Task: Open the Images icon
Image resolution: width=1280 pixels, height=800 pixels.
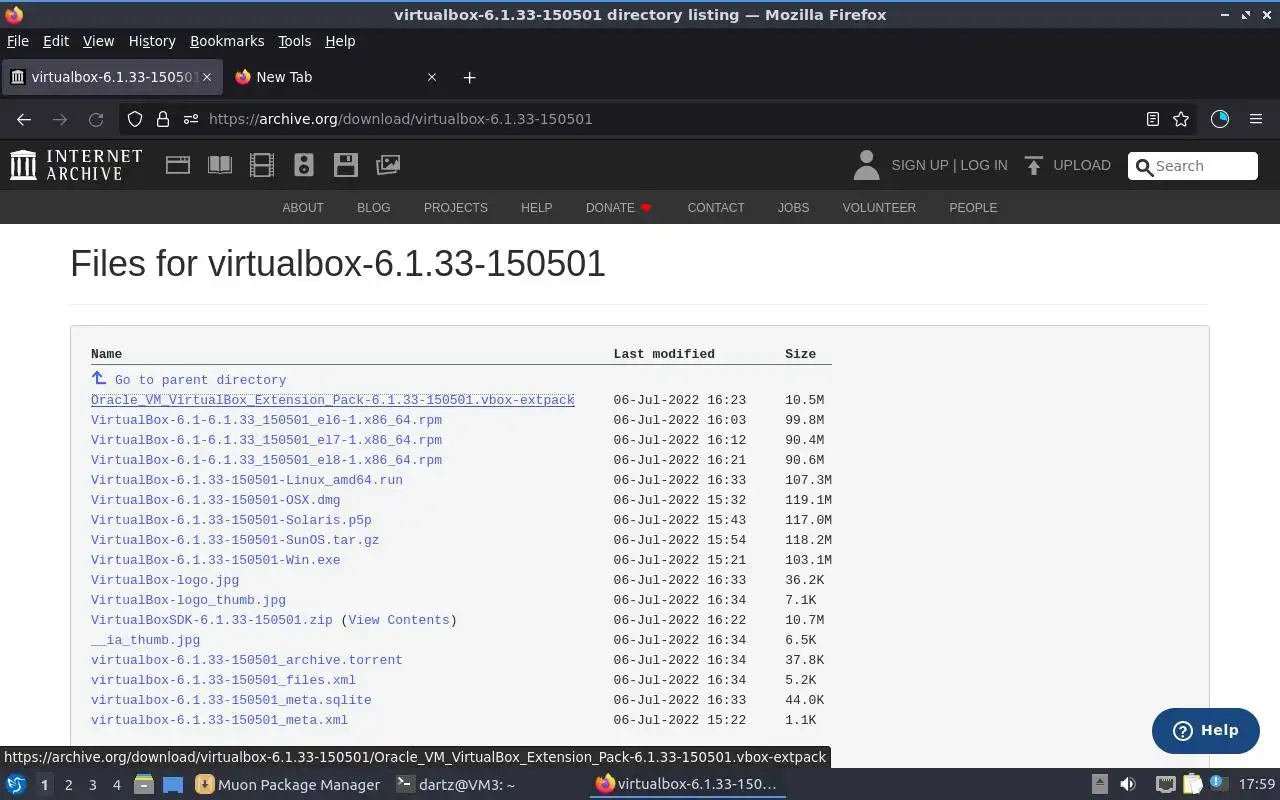Action: point(388,165)
